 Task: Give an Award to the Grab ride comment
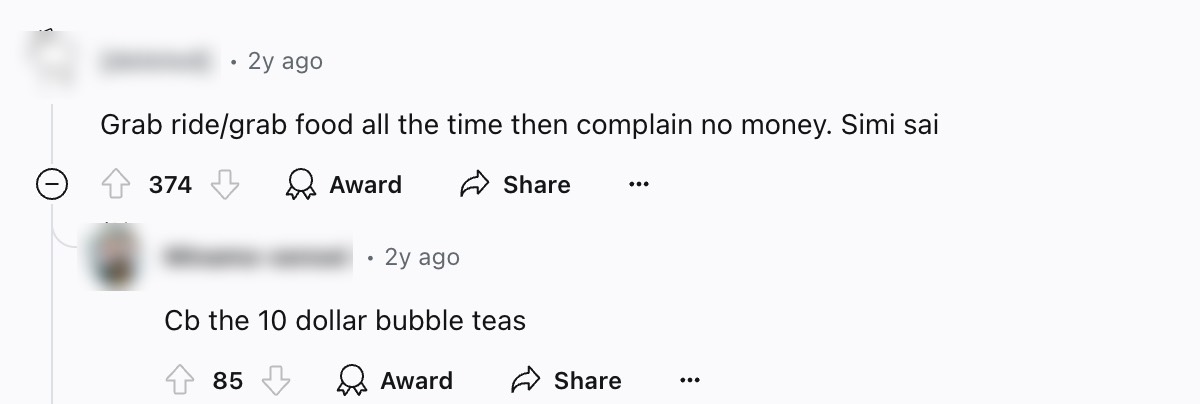(x=344, y=185)
